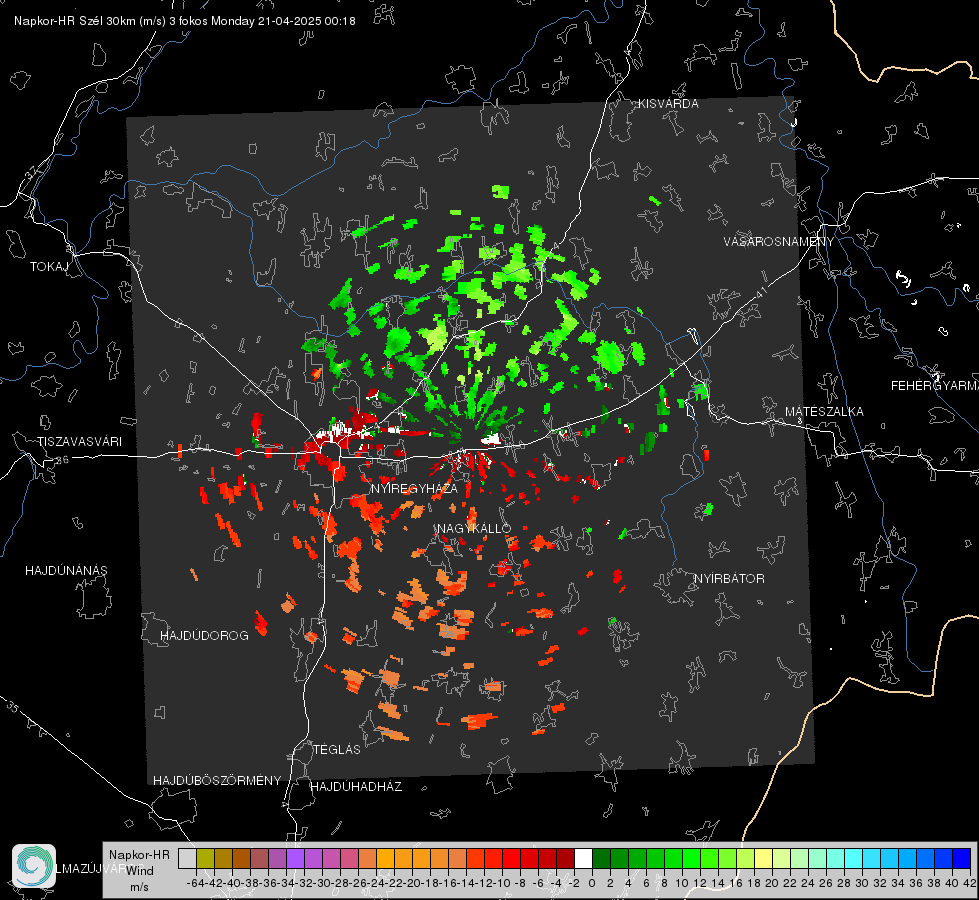The height and width of the screenshot is (900, 979).
Task: Click the swirl weather logo icon
Action: point(34,866)
